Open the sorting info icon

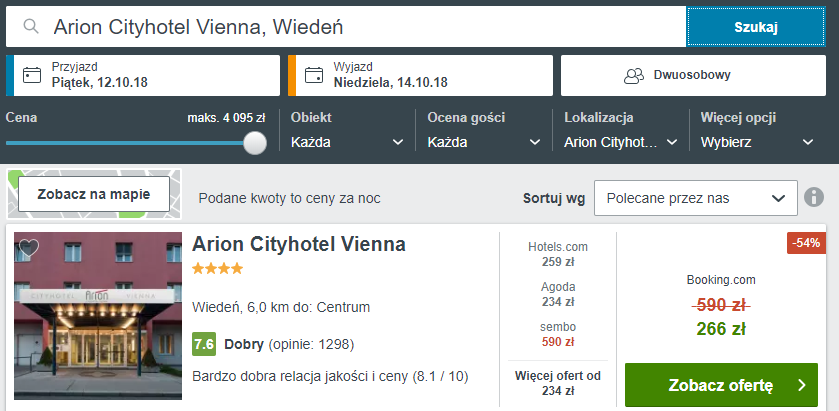(814, 197)
